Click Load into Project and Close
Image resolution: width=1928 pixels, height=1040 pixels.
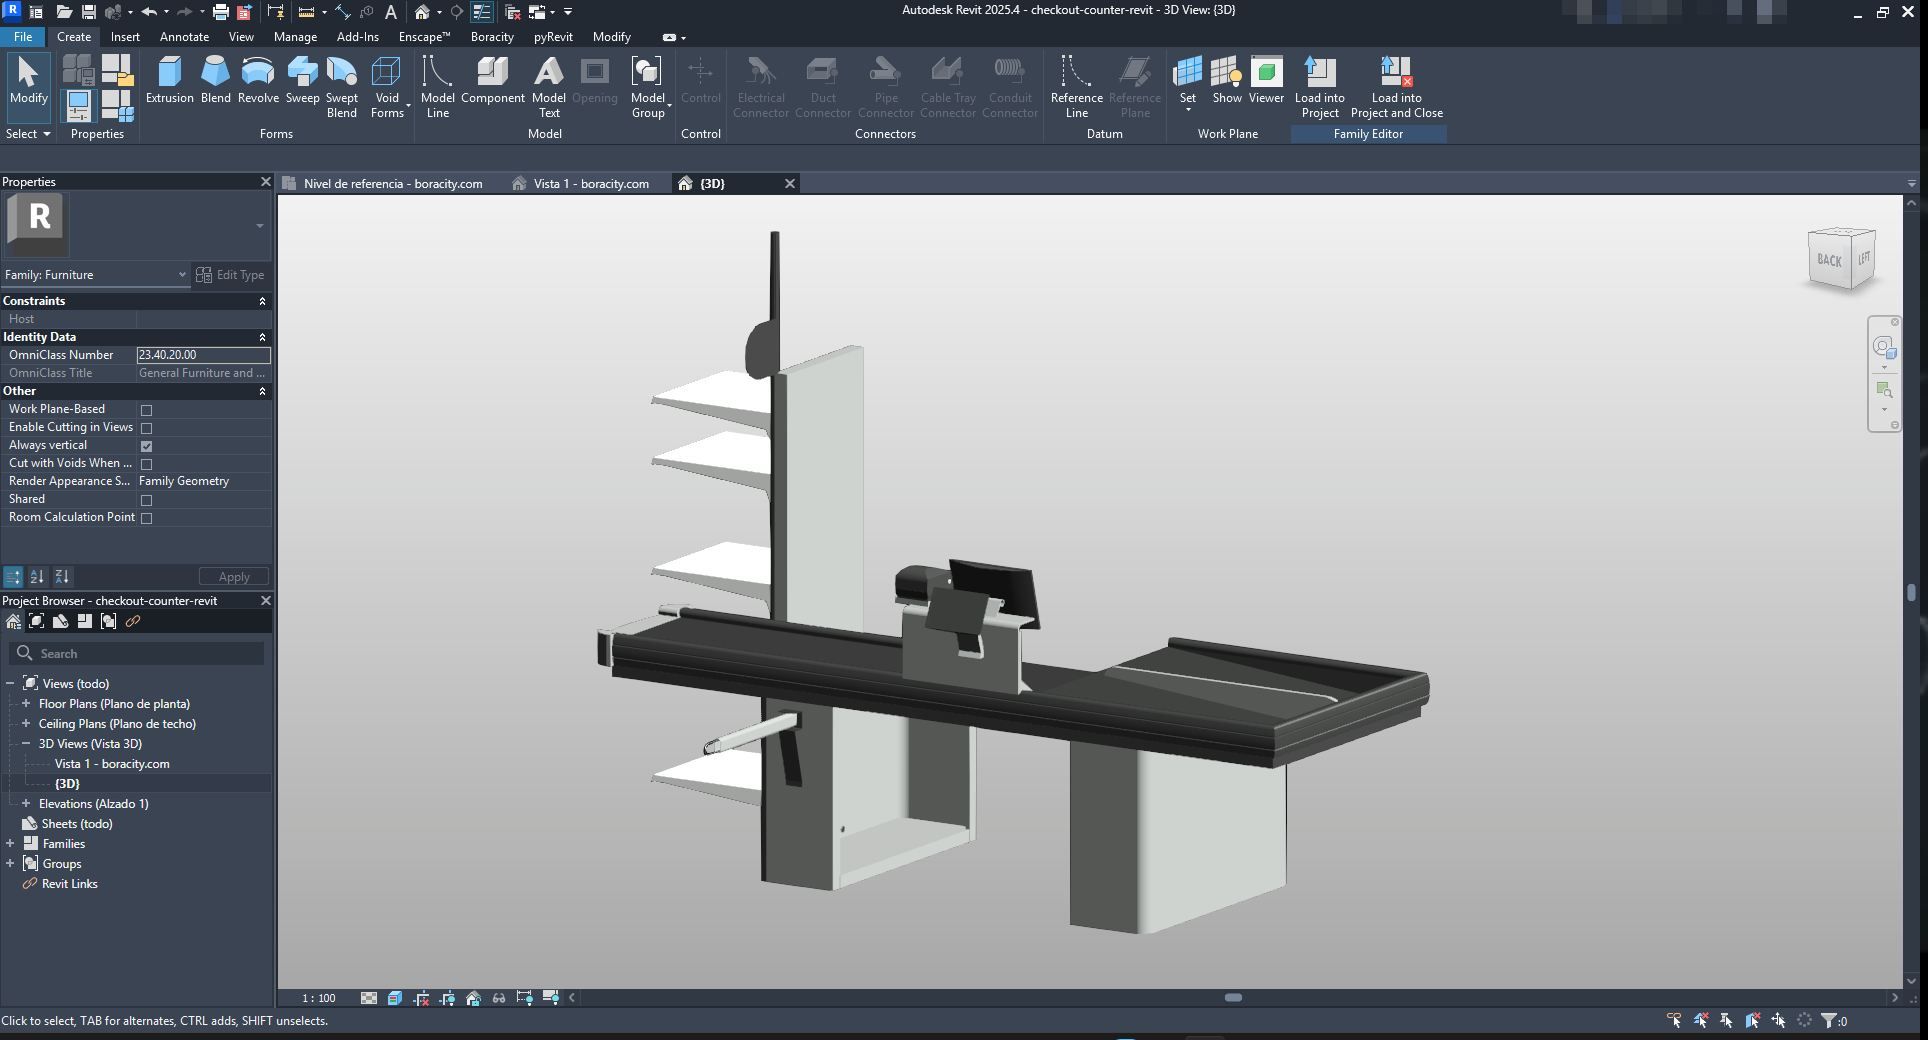(1396, 87)
